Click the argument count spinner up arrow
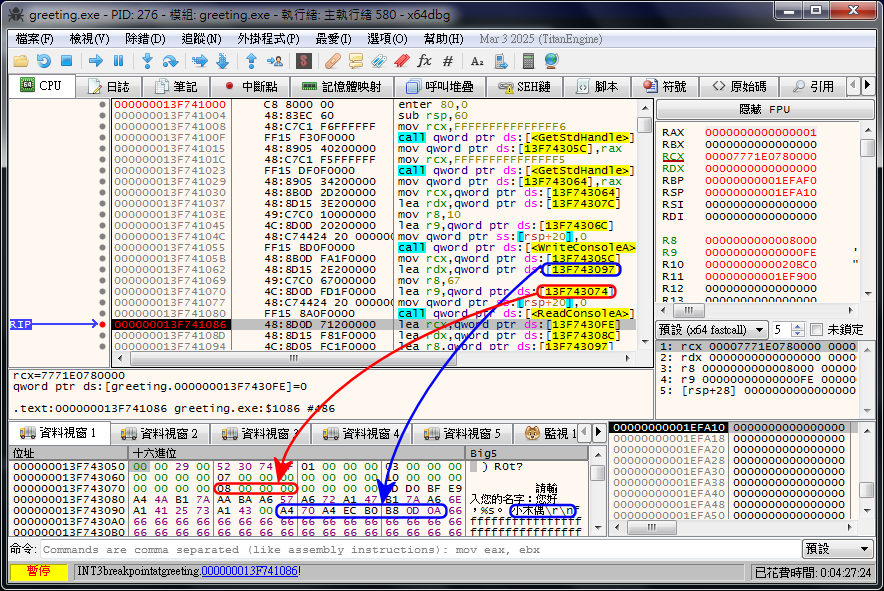The width and height of the screenshot is (884, 591). coord(799,325)
